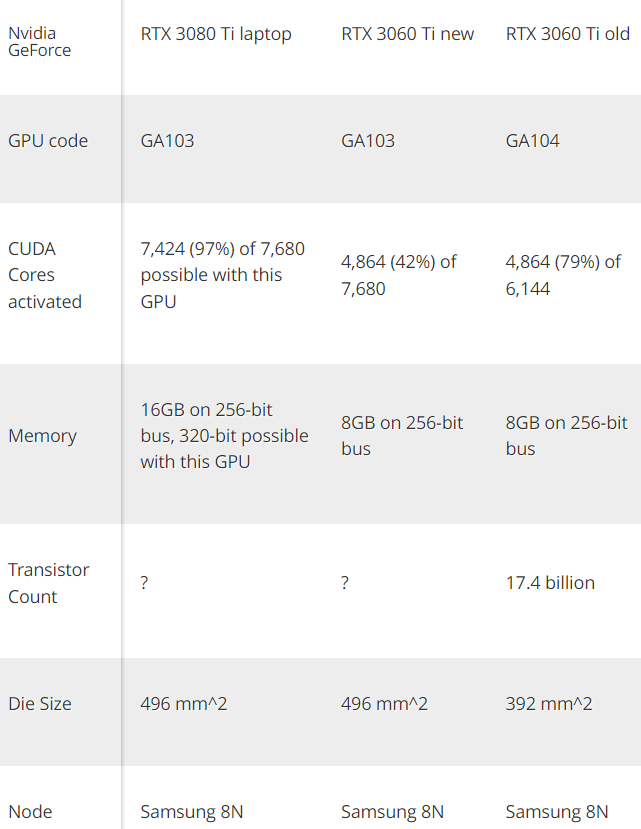
Task: Select the "4,864 (79%) of 6,144" cell
Action: coord(563,275)
